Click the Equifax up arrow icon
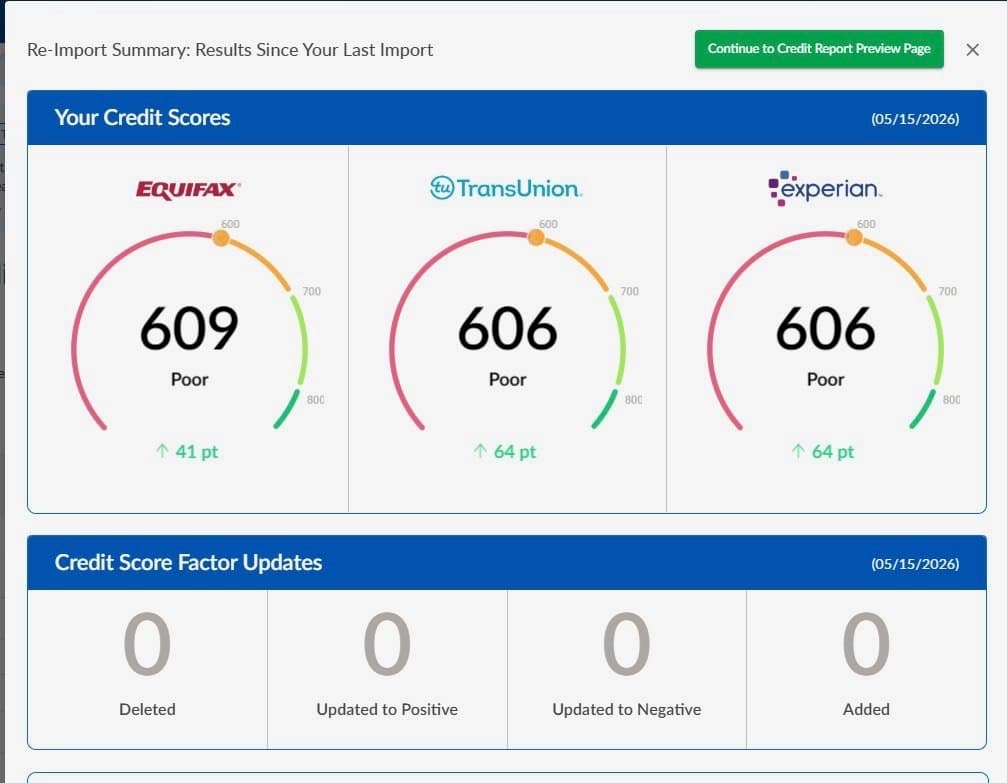 (x=162, y=451)
